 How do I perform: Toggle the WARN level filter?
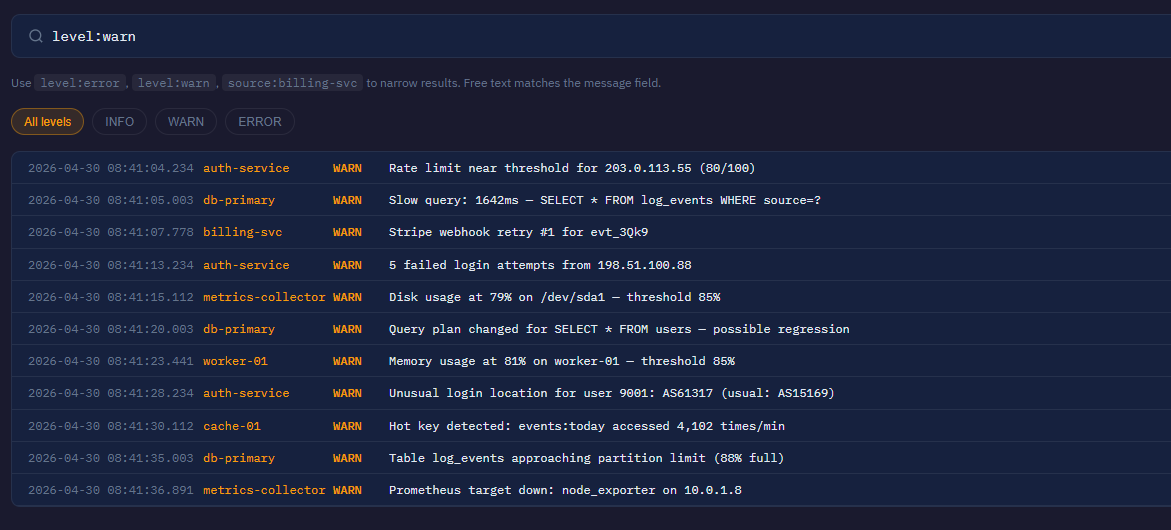pyautogui.click(x=186, y=122)
